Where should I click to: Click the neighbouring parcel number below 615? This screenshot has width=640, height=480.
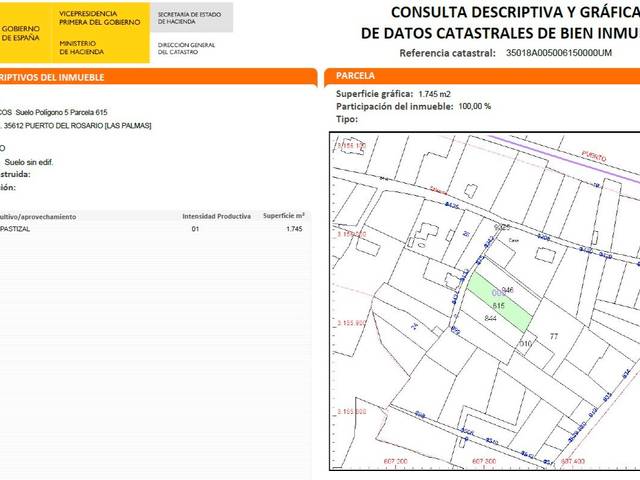(x=490, y=318)
